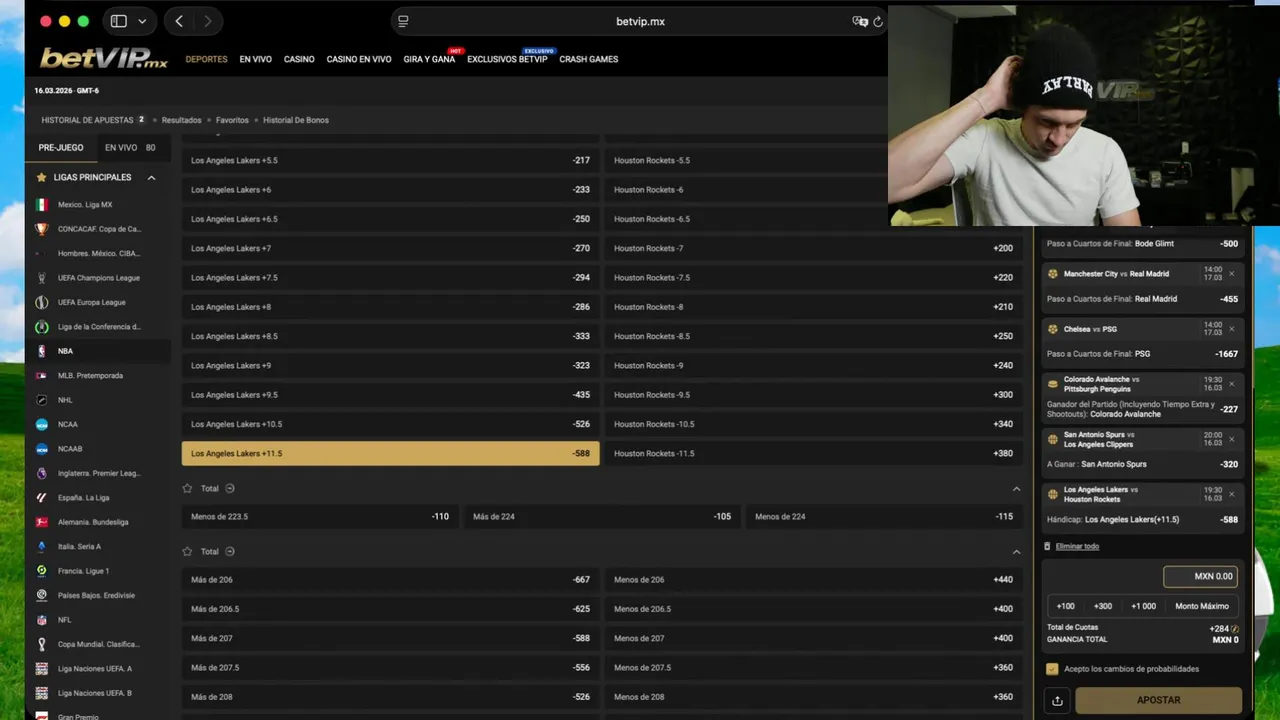Click the page reader icon in address bar
This screenshot has height=720, width=1280.
(403, 21)
